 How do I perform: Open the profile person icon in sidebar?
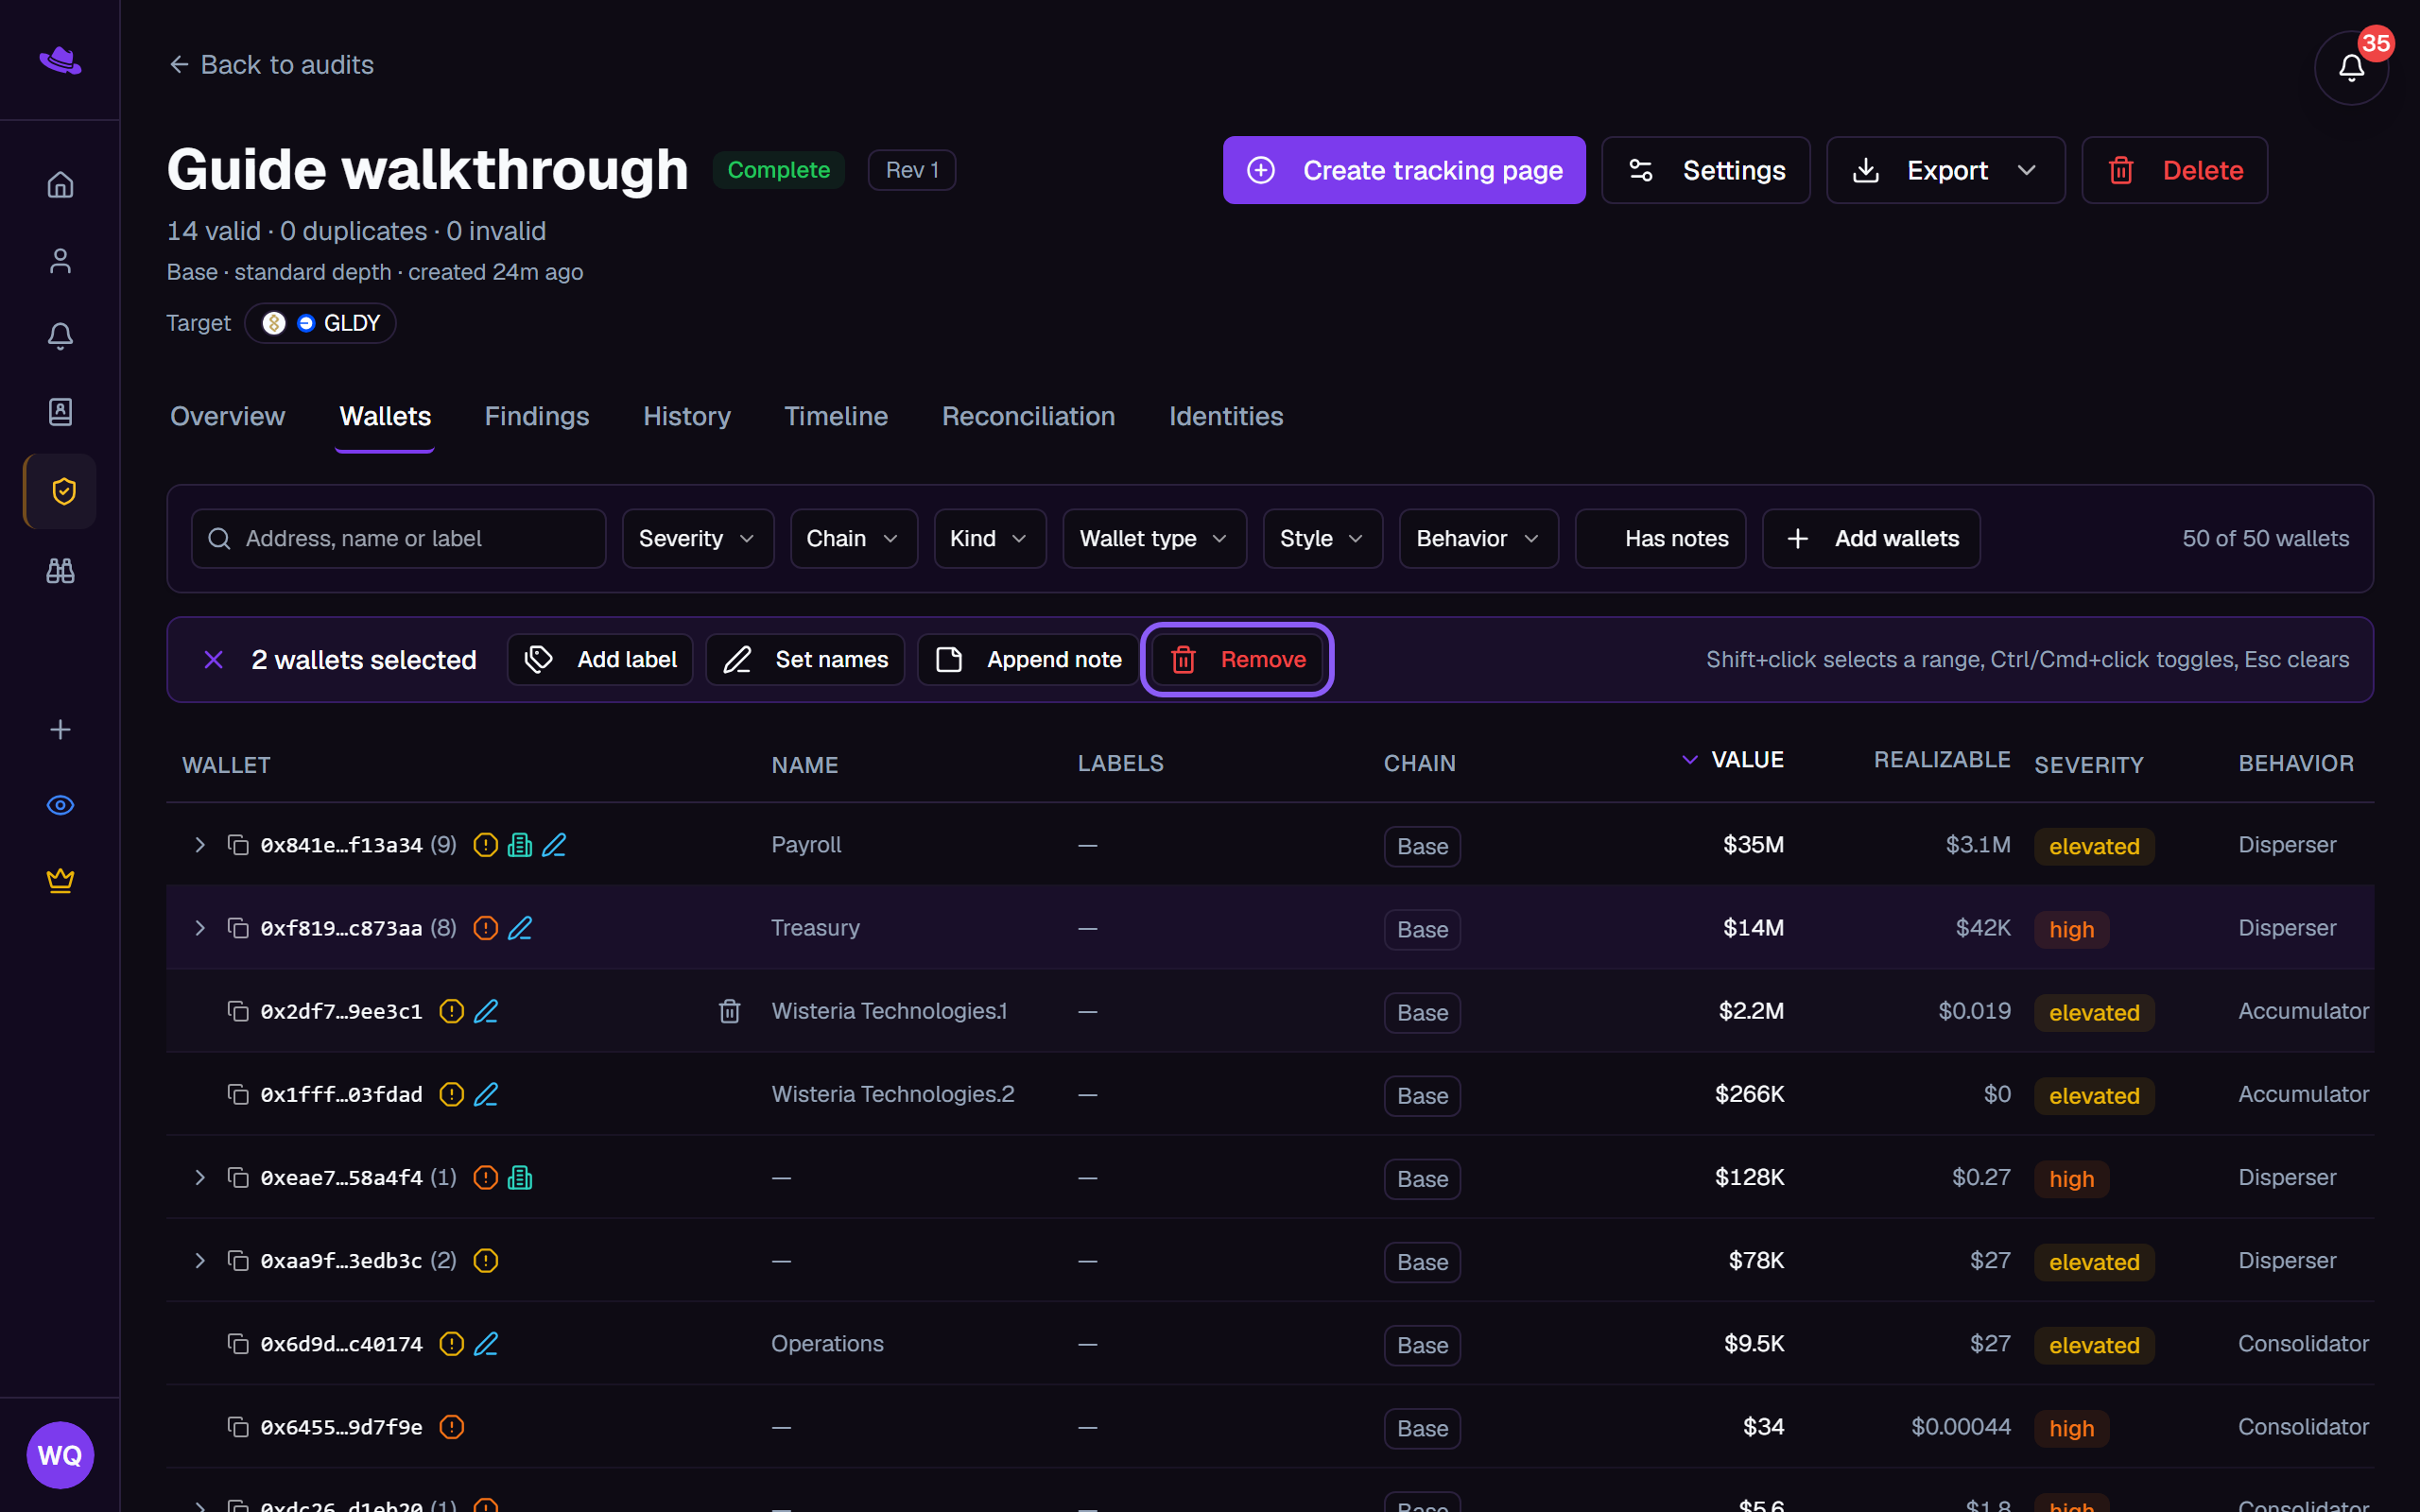pyautogui.click(x=60, y=261)
